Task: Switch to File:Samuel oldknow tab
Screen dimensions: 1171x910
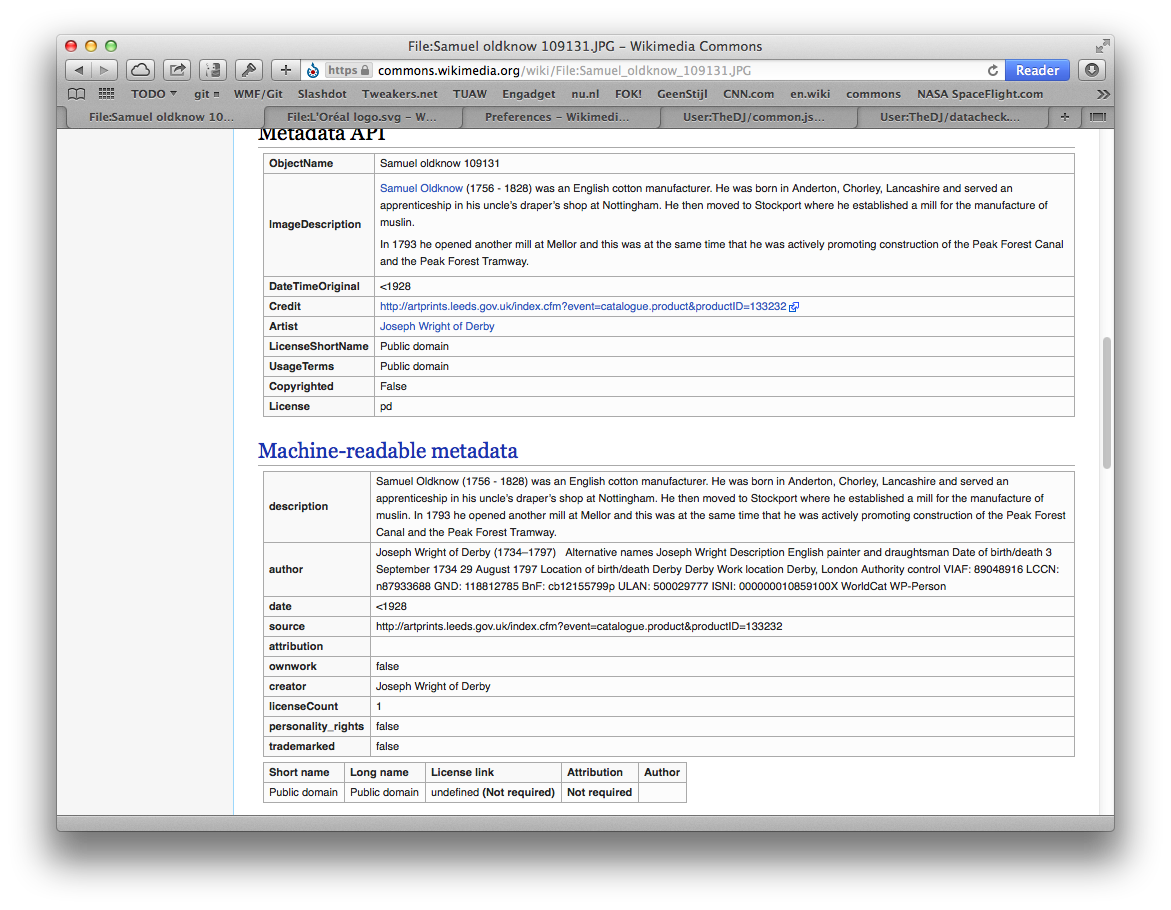Action: [161, 116]
